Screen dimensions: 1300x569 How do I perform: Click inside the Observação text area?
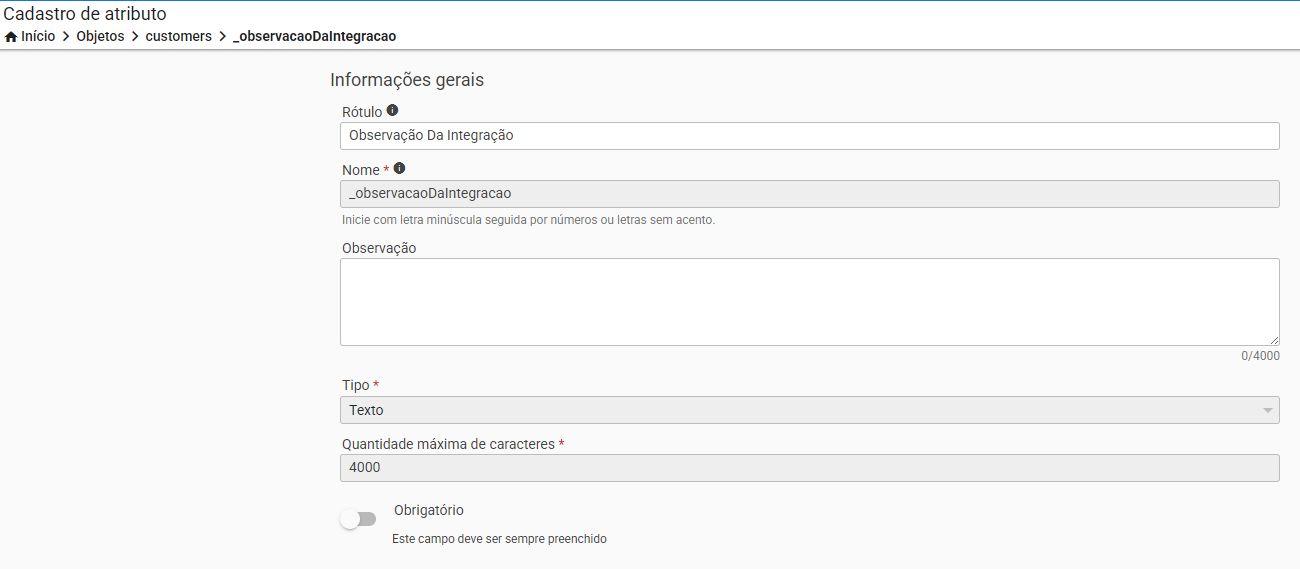(x=809, y=302)
